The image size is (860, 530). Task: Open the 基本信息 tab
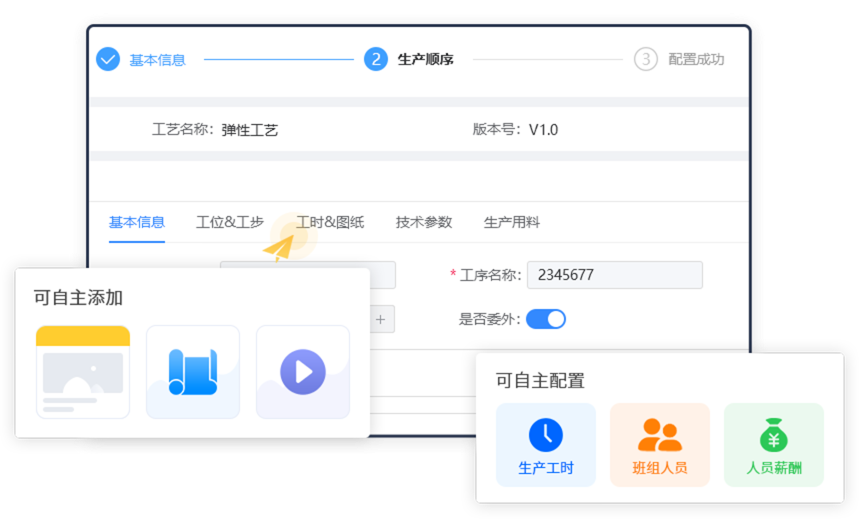point(137,222)
